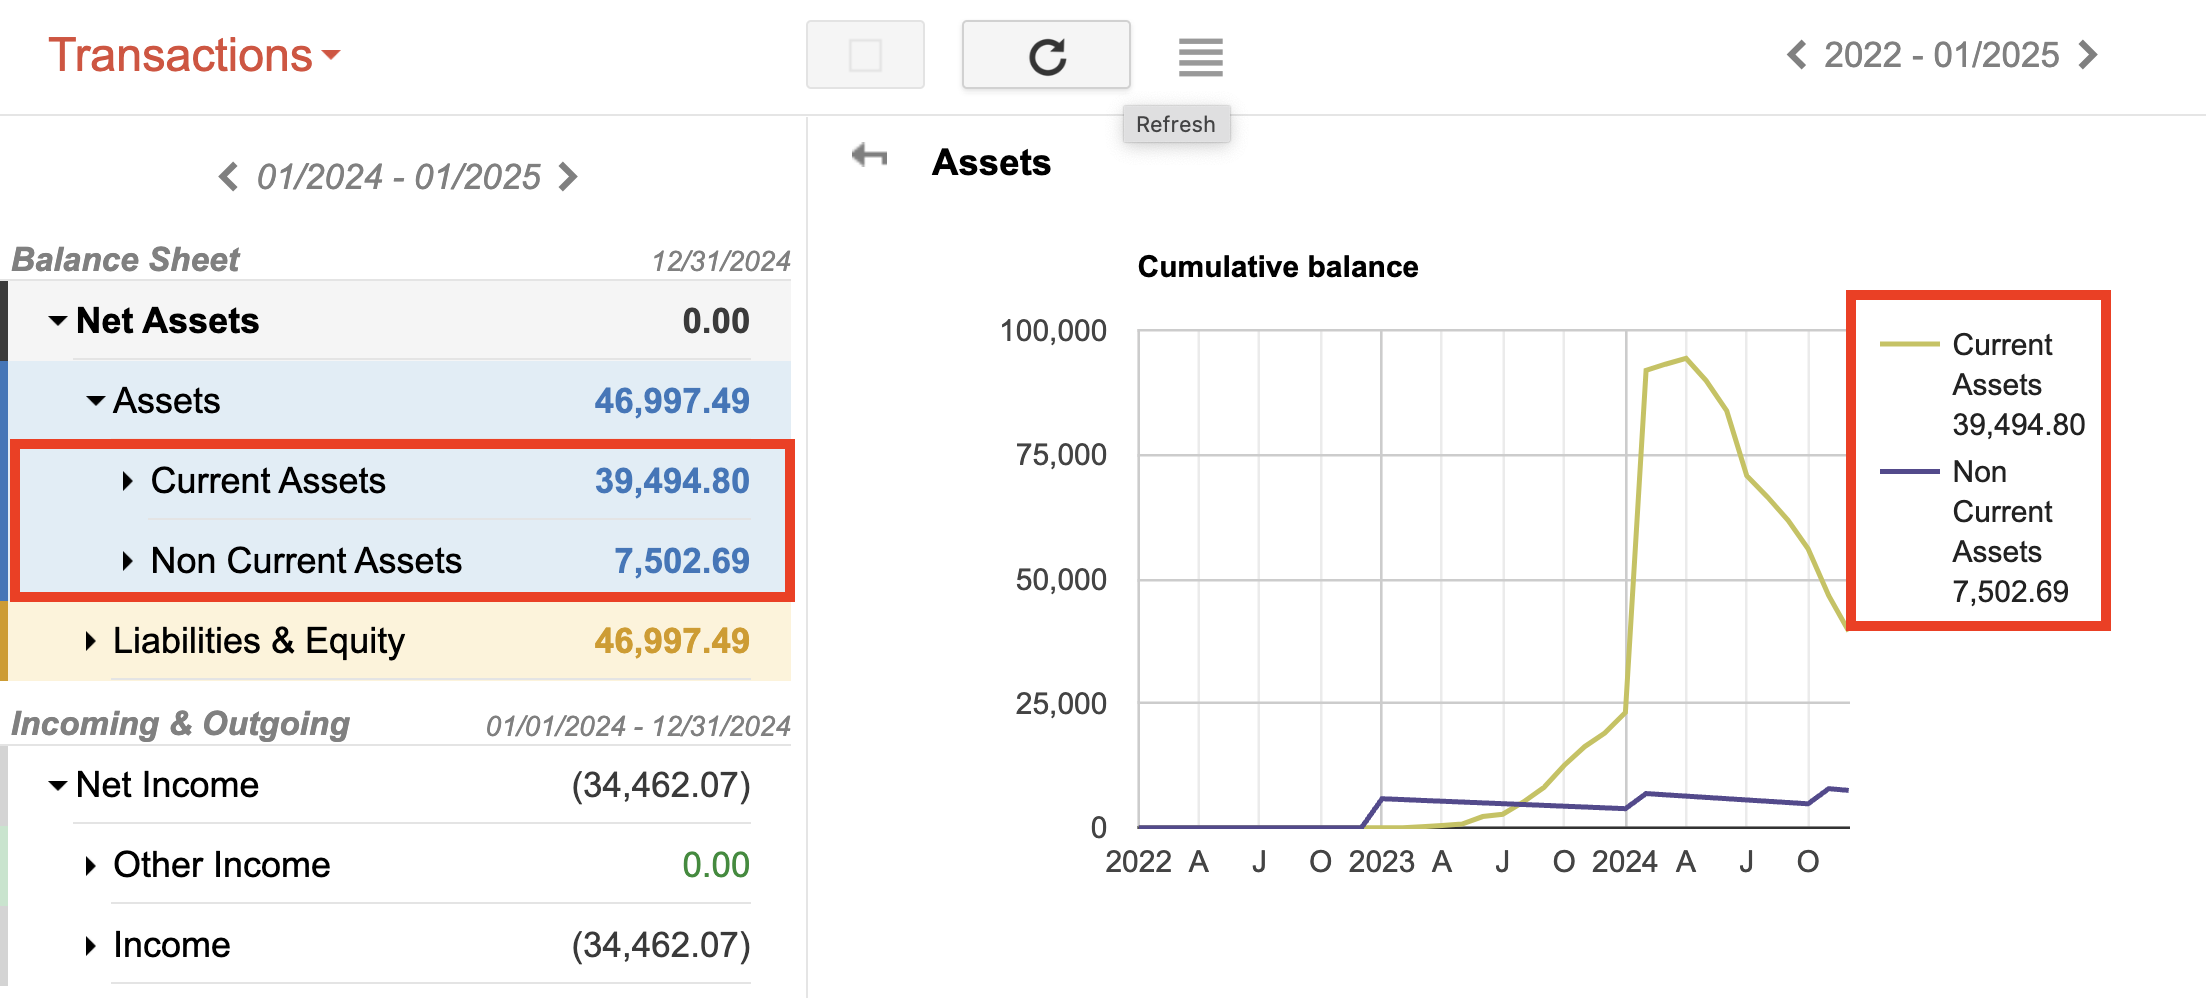Go to previous period using left chevron near 2022
Image resolution: width=2206 pixels, height=998 pixels.
coord(1797,55)
